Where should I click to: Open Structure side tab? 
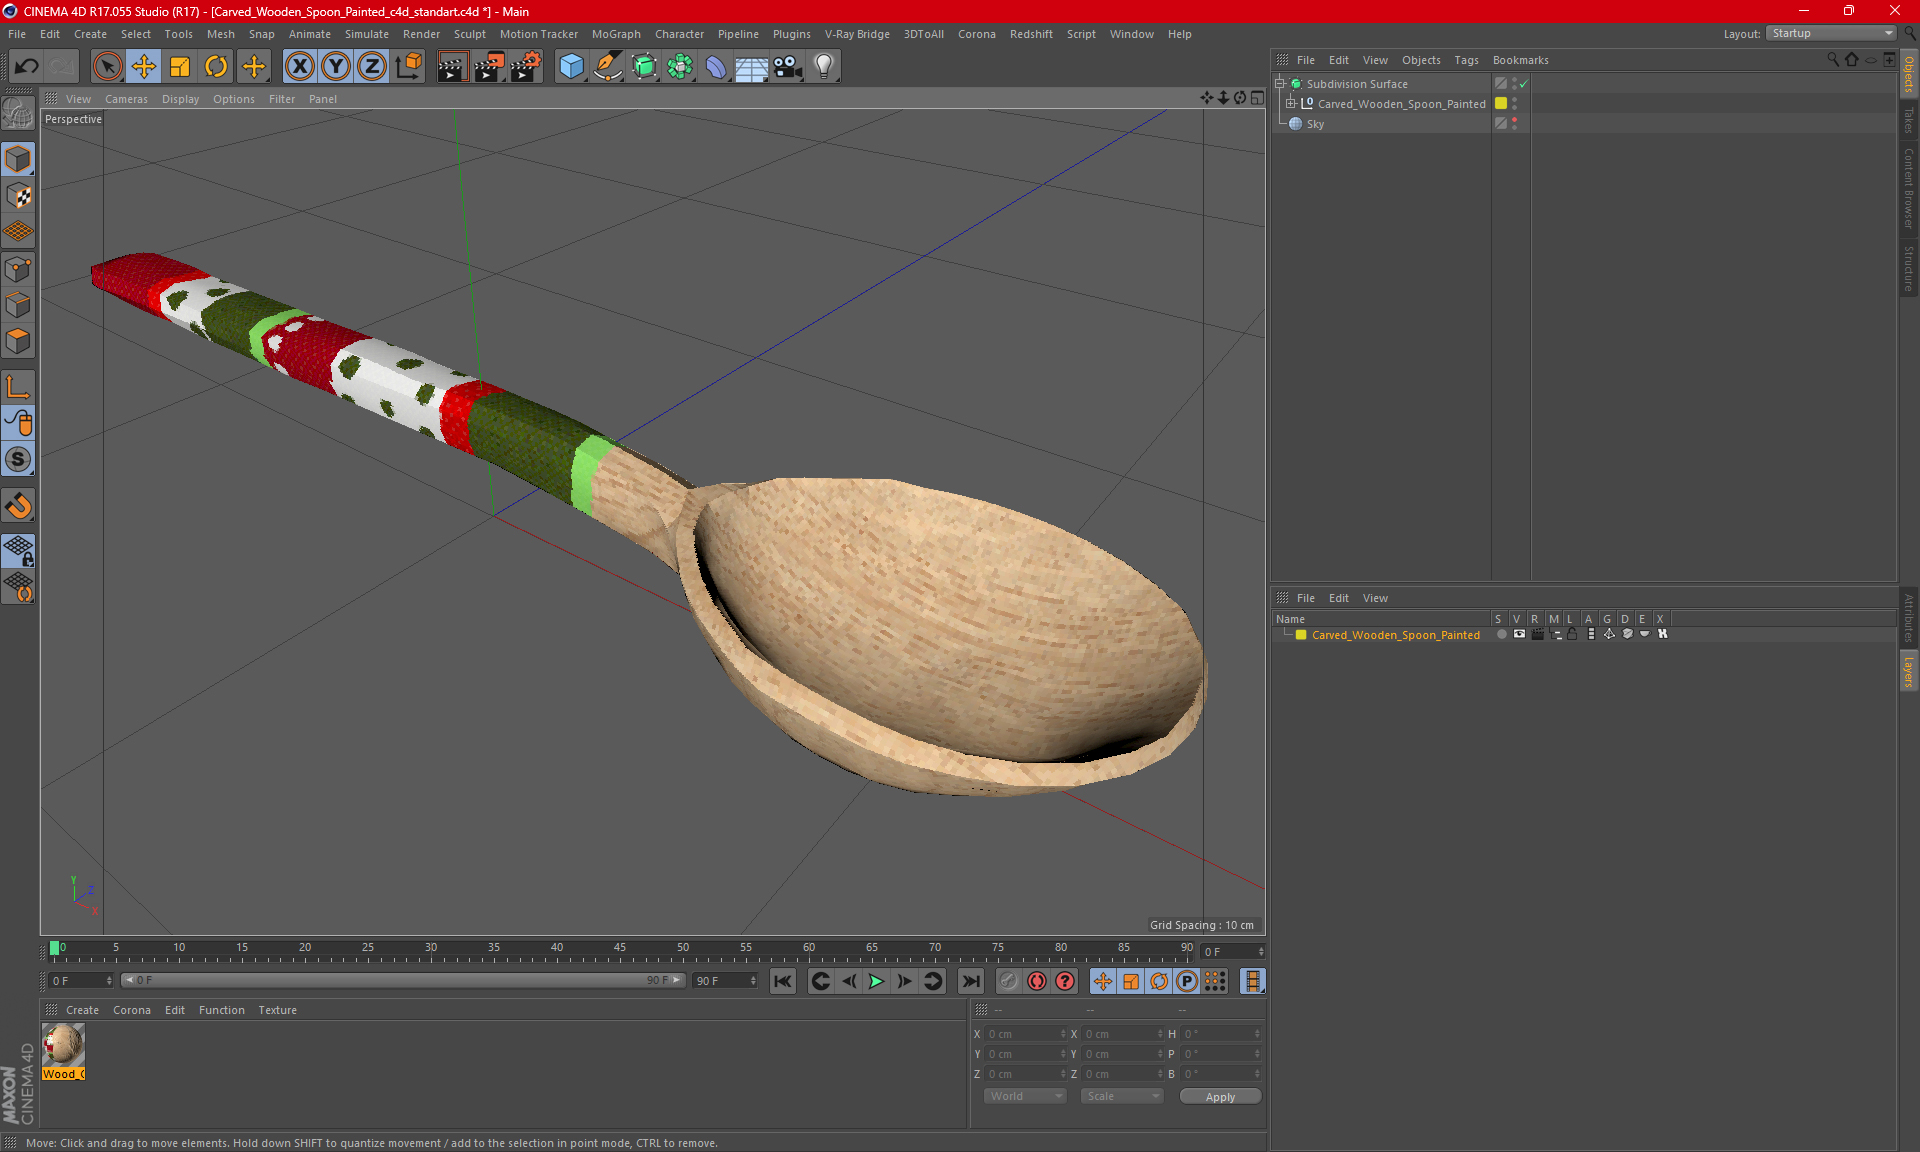coord(1908,268)
